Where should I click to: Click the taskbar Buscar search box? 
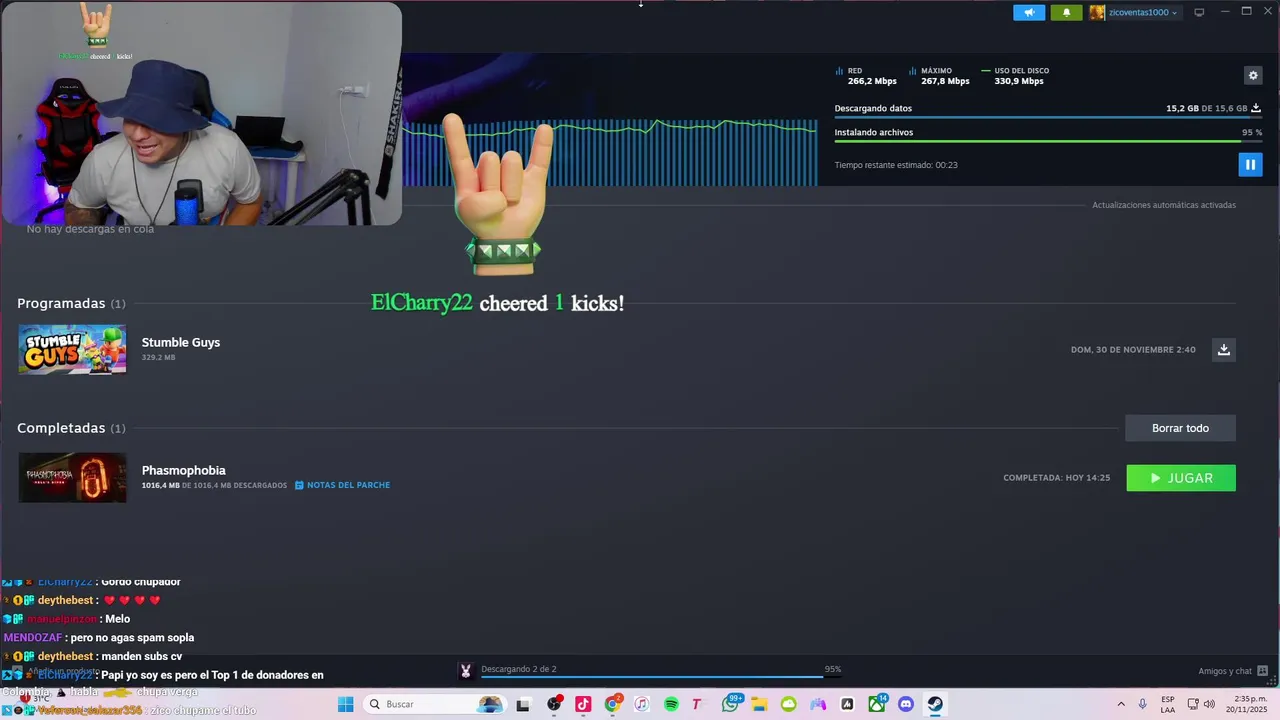tap(434, 704)
